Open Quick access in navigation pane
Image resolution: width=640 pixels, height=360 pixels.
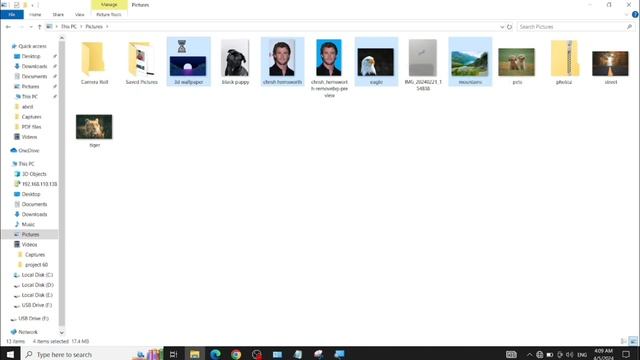29,46
